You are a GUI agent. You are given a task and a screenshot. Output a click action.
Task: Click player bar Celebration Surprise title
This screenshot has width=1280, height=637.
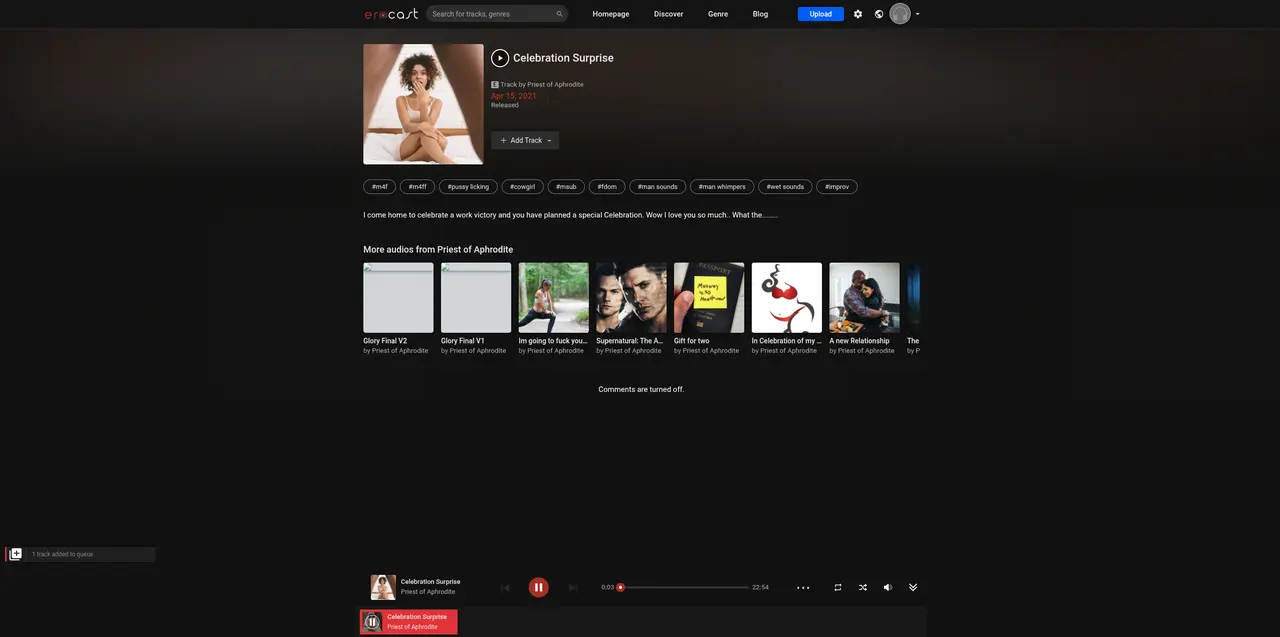(430, 582)
